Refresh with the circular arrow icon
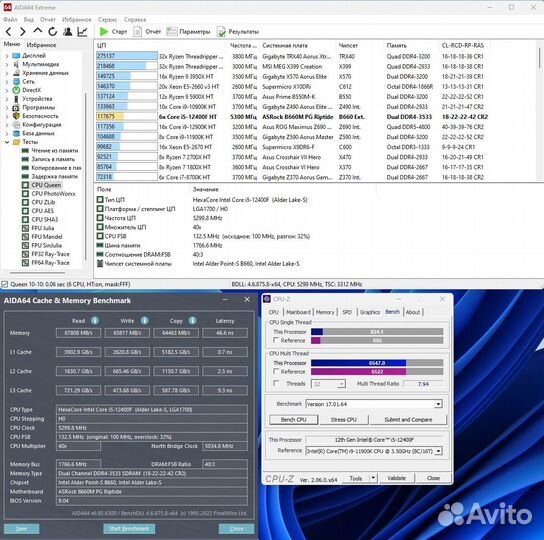 point(52,32)
